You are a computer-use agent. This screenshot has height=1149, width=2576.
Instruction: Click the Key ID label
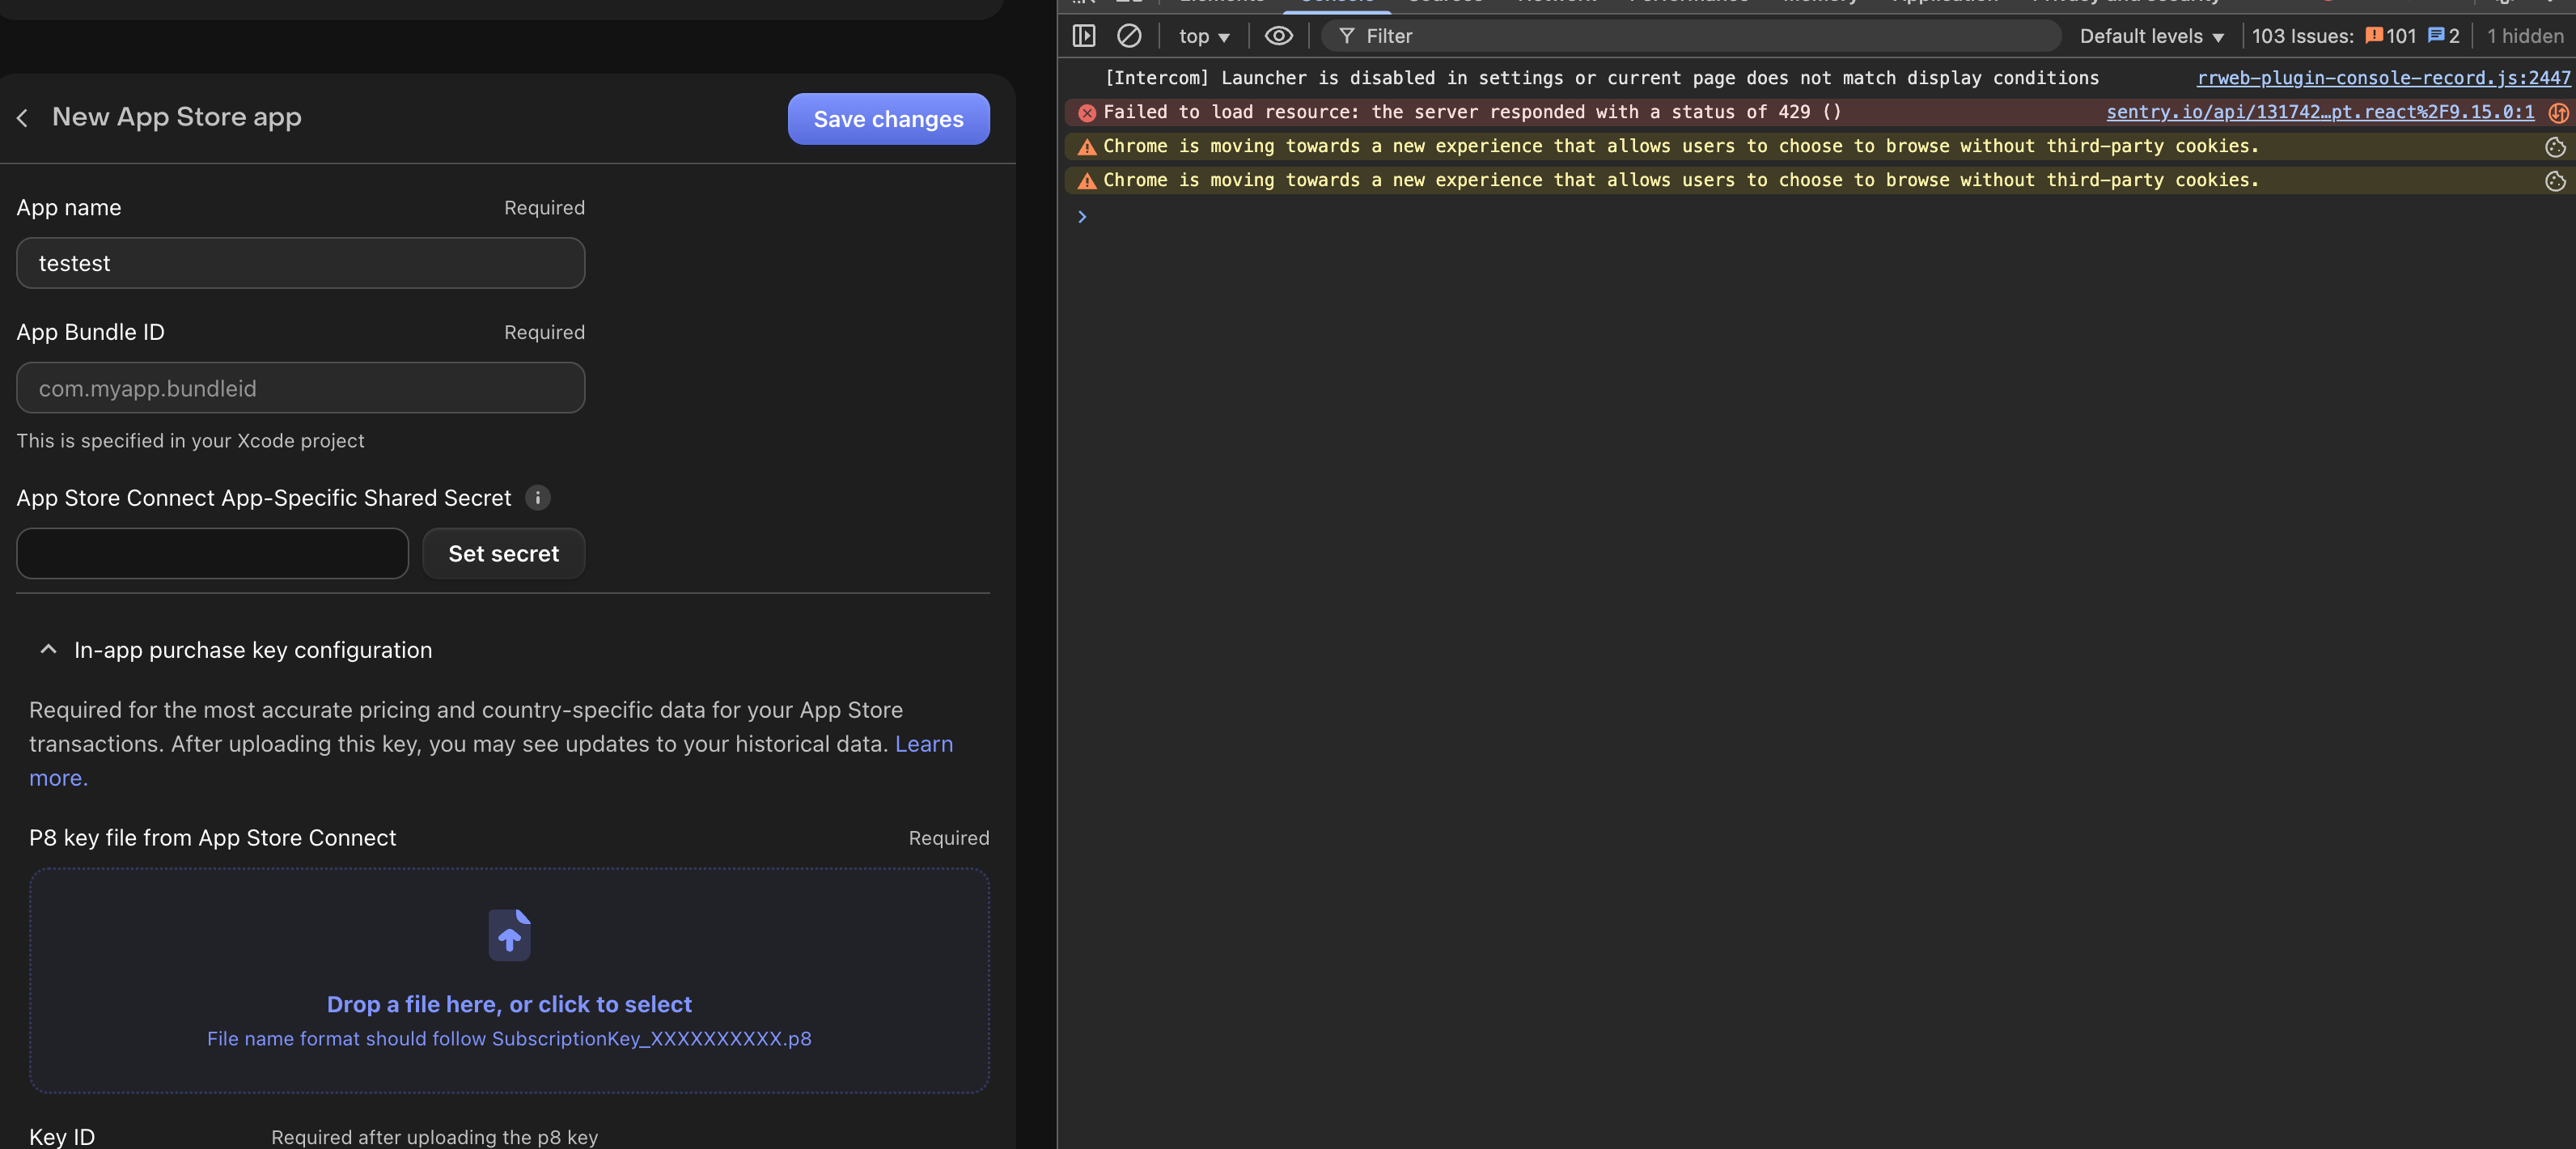tap(62, 1137)
